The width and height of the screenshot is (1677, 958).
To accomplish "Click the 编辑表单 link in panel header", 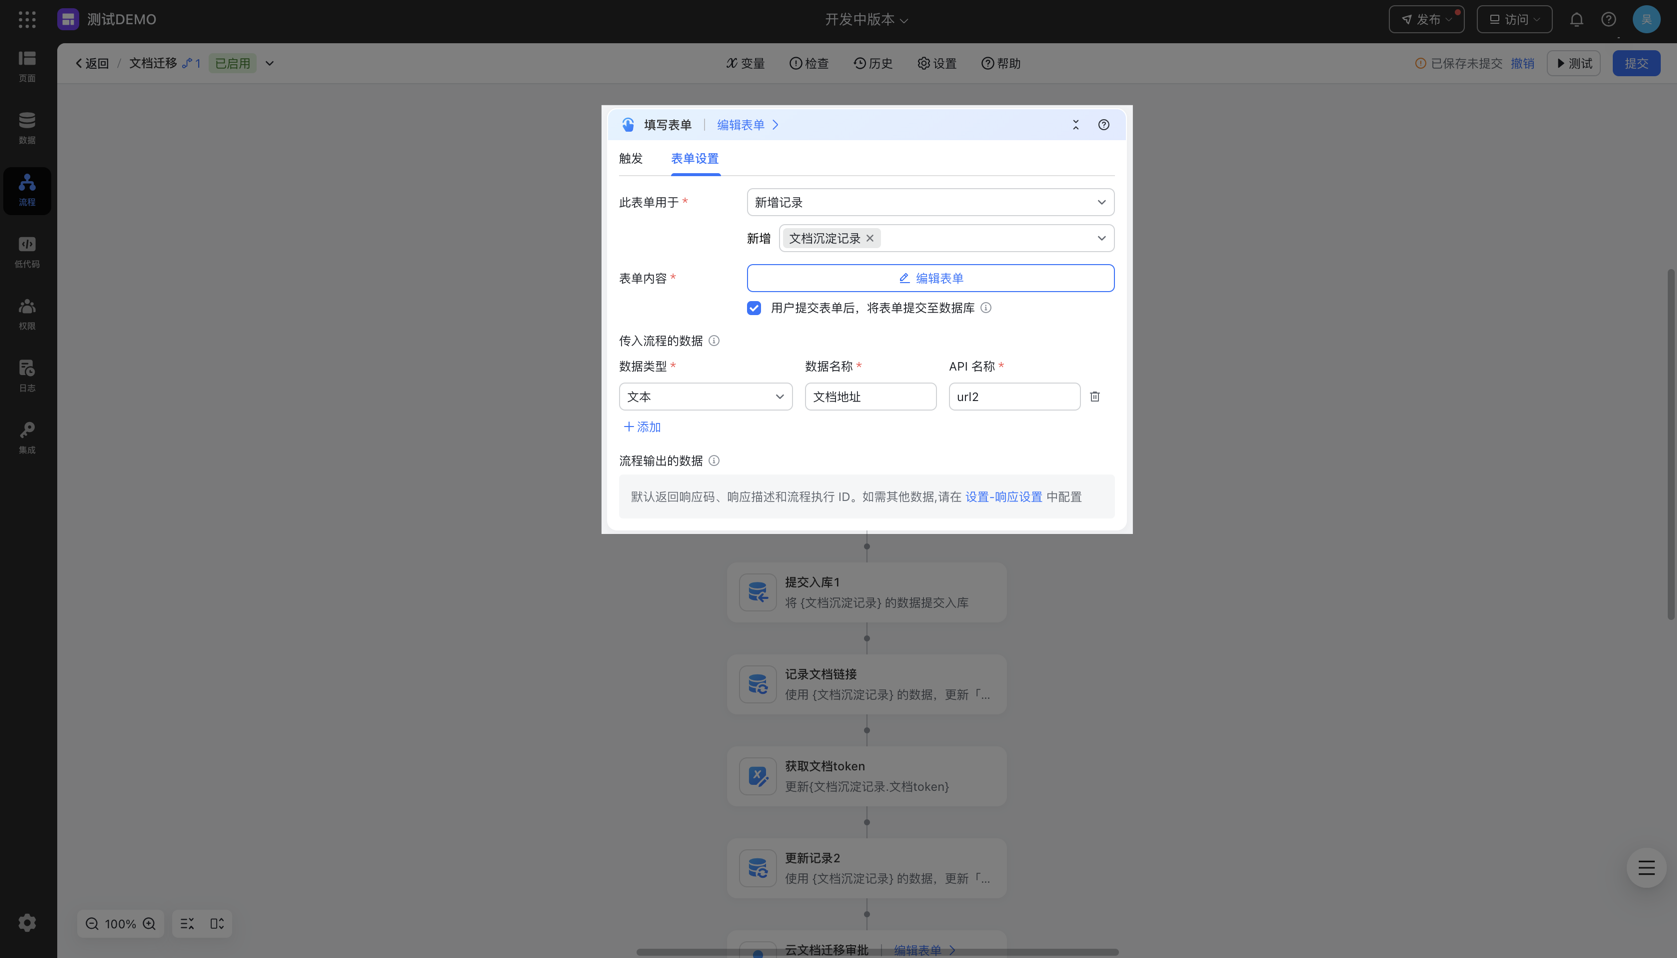I will click(x=748, y=125).
